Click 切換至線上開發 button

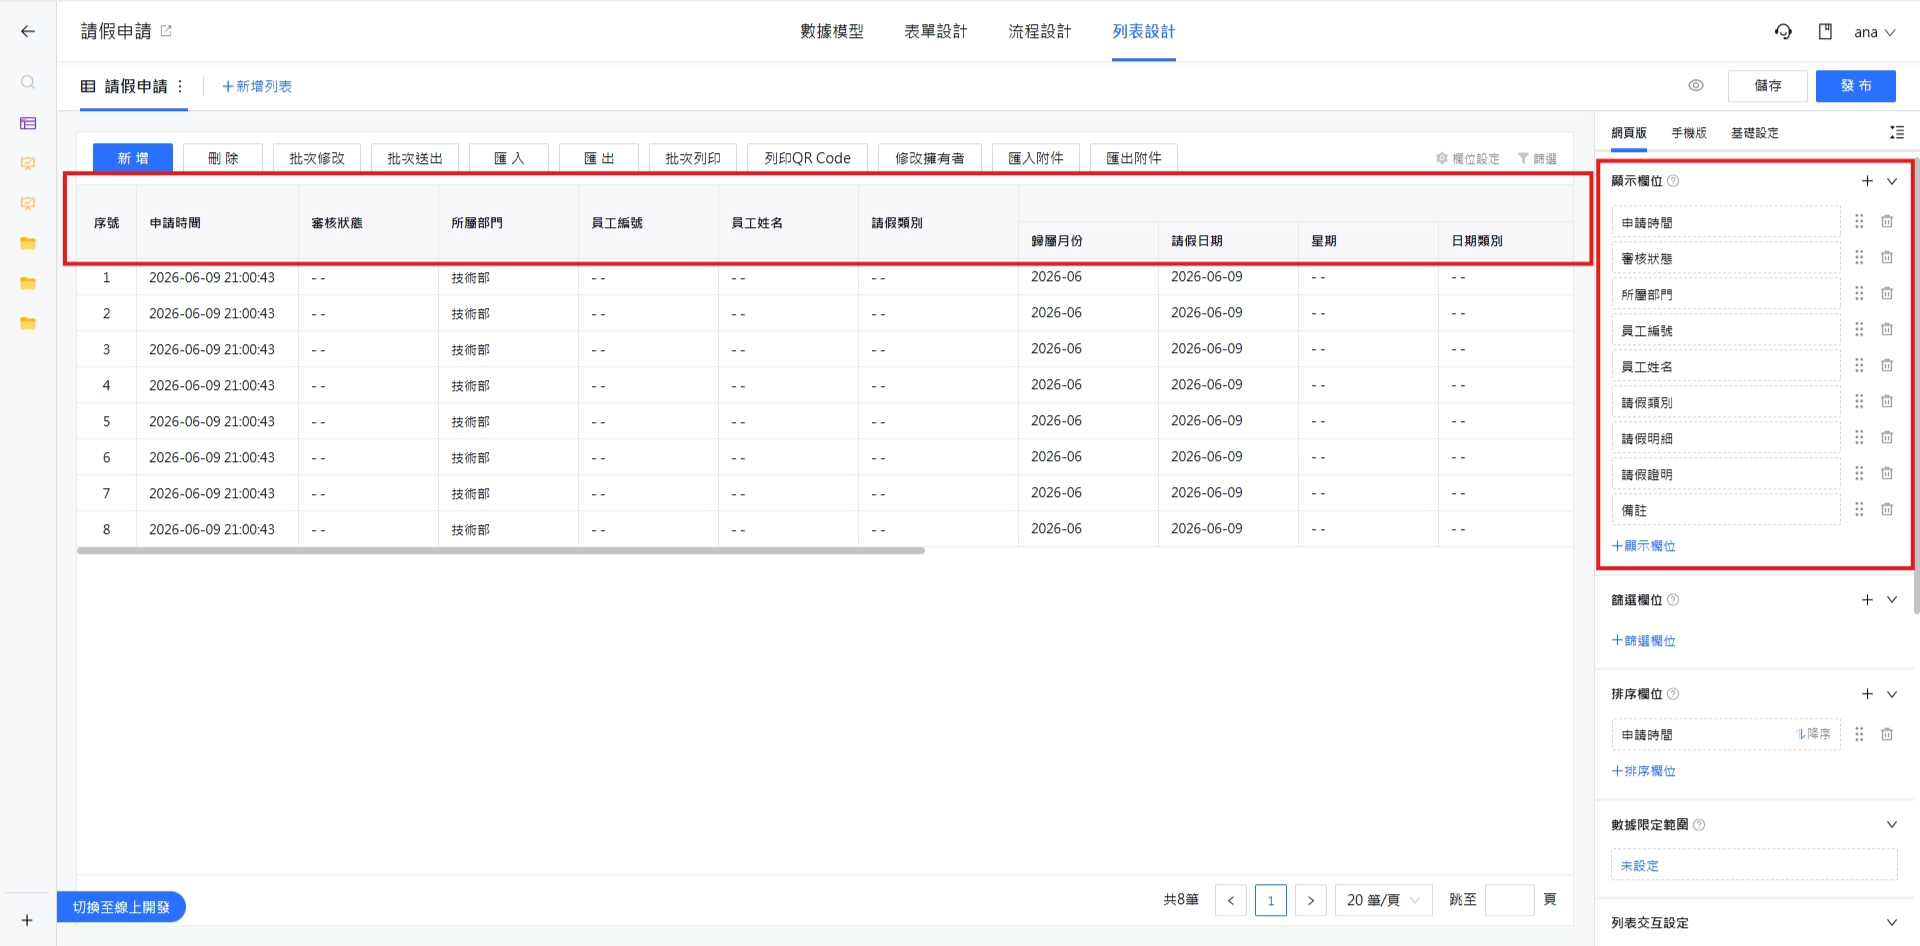(x=121, y=907)
